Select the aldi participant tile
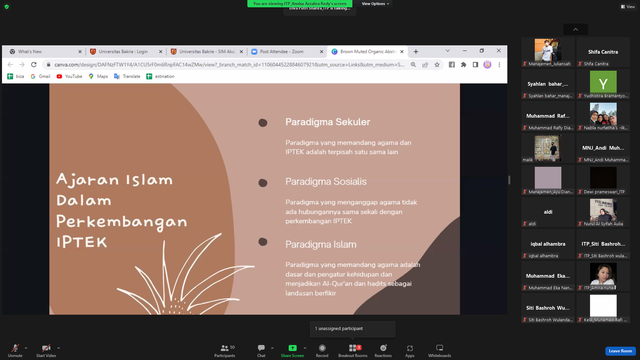 click(x=548, y=212)
